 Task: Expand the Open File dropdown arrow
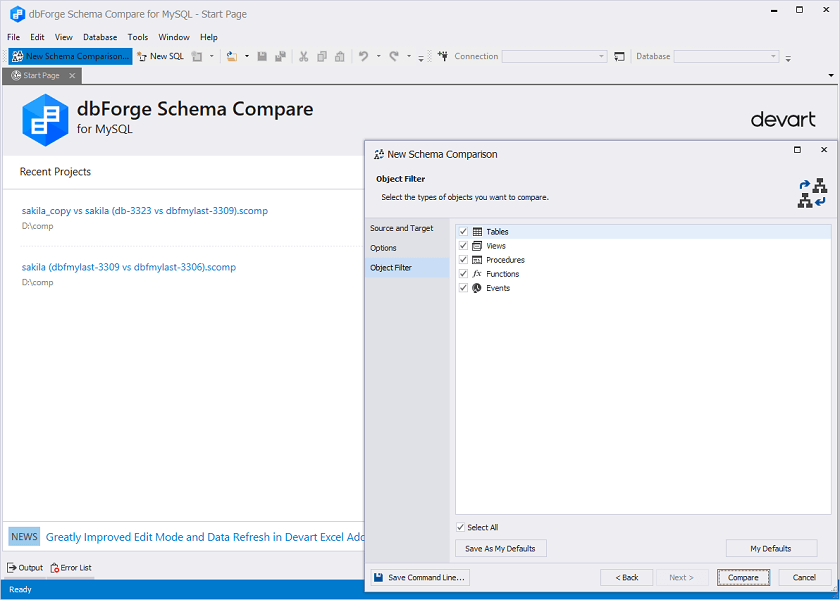[x=247, y=56]
